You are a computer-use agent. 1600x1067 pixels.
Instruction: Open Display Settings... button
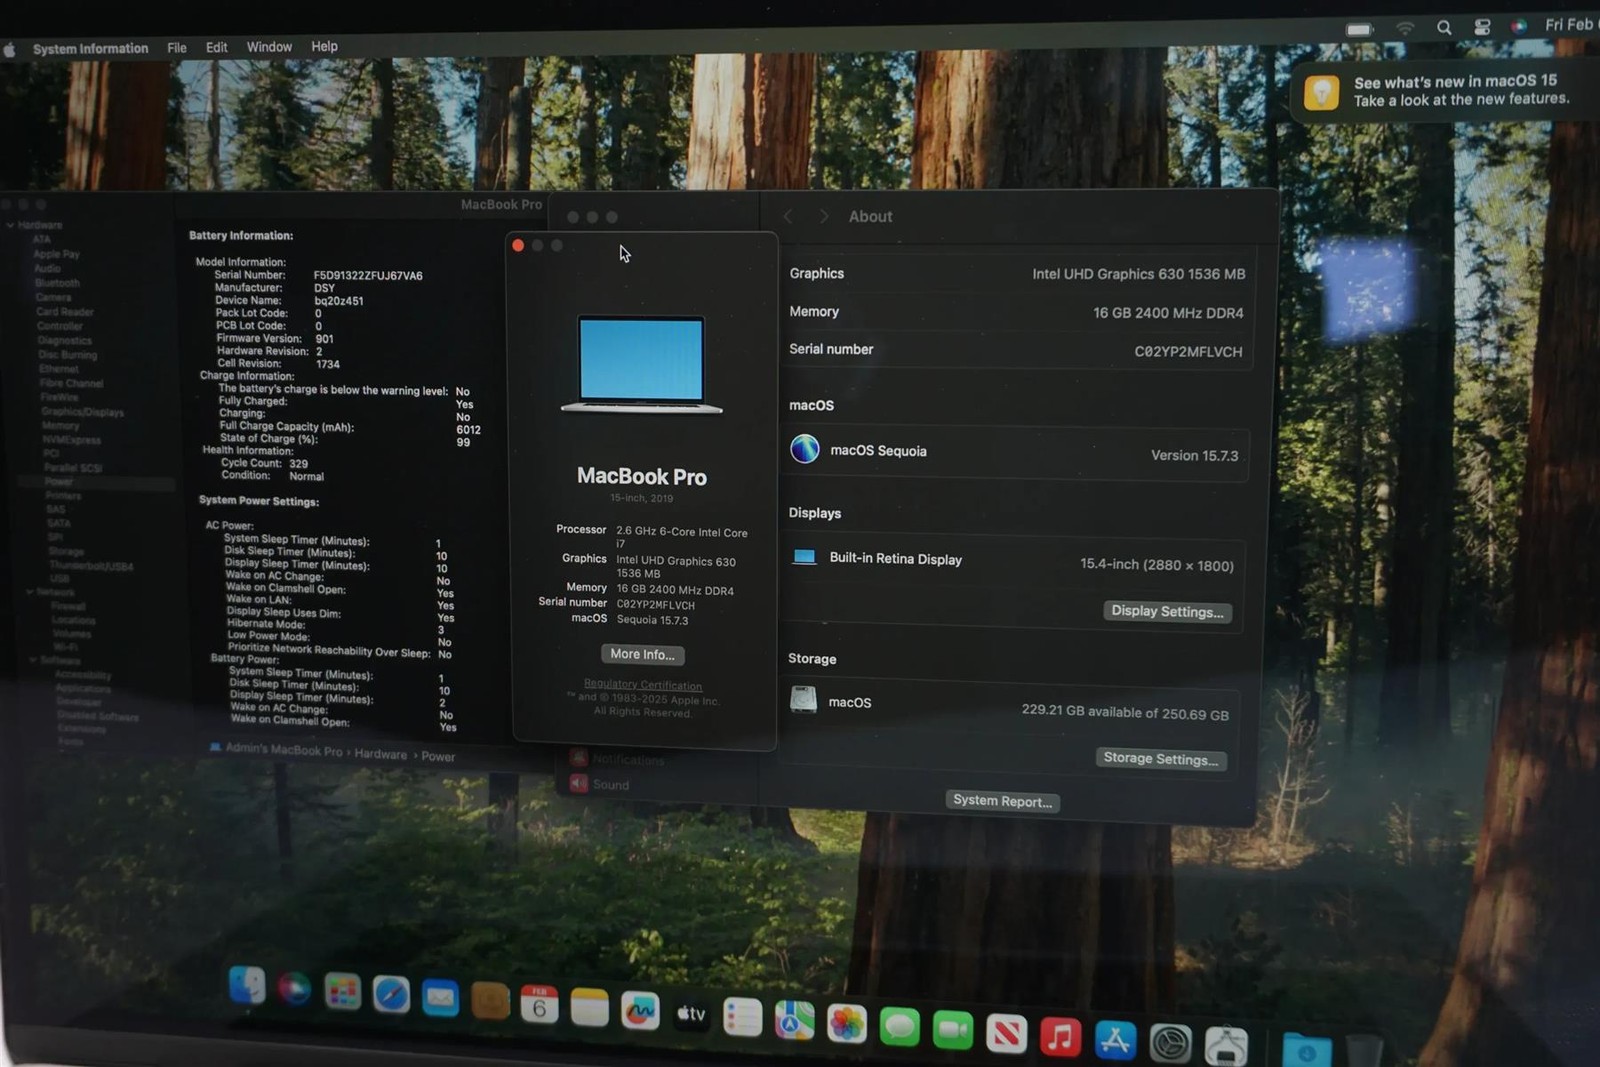pyautogui.click(x=1167, y=611)
